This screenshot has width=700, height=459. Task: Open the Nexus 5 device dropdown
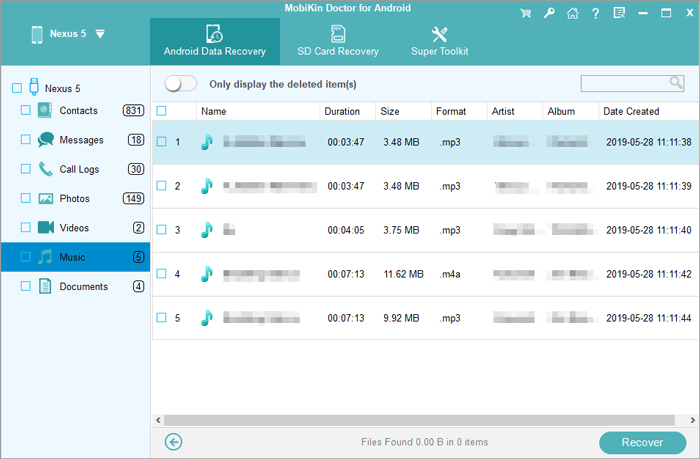100,34
